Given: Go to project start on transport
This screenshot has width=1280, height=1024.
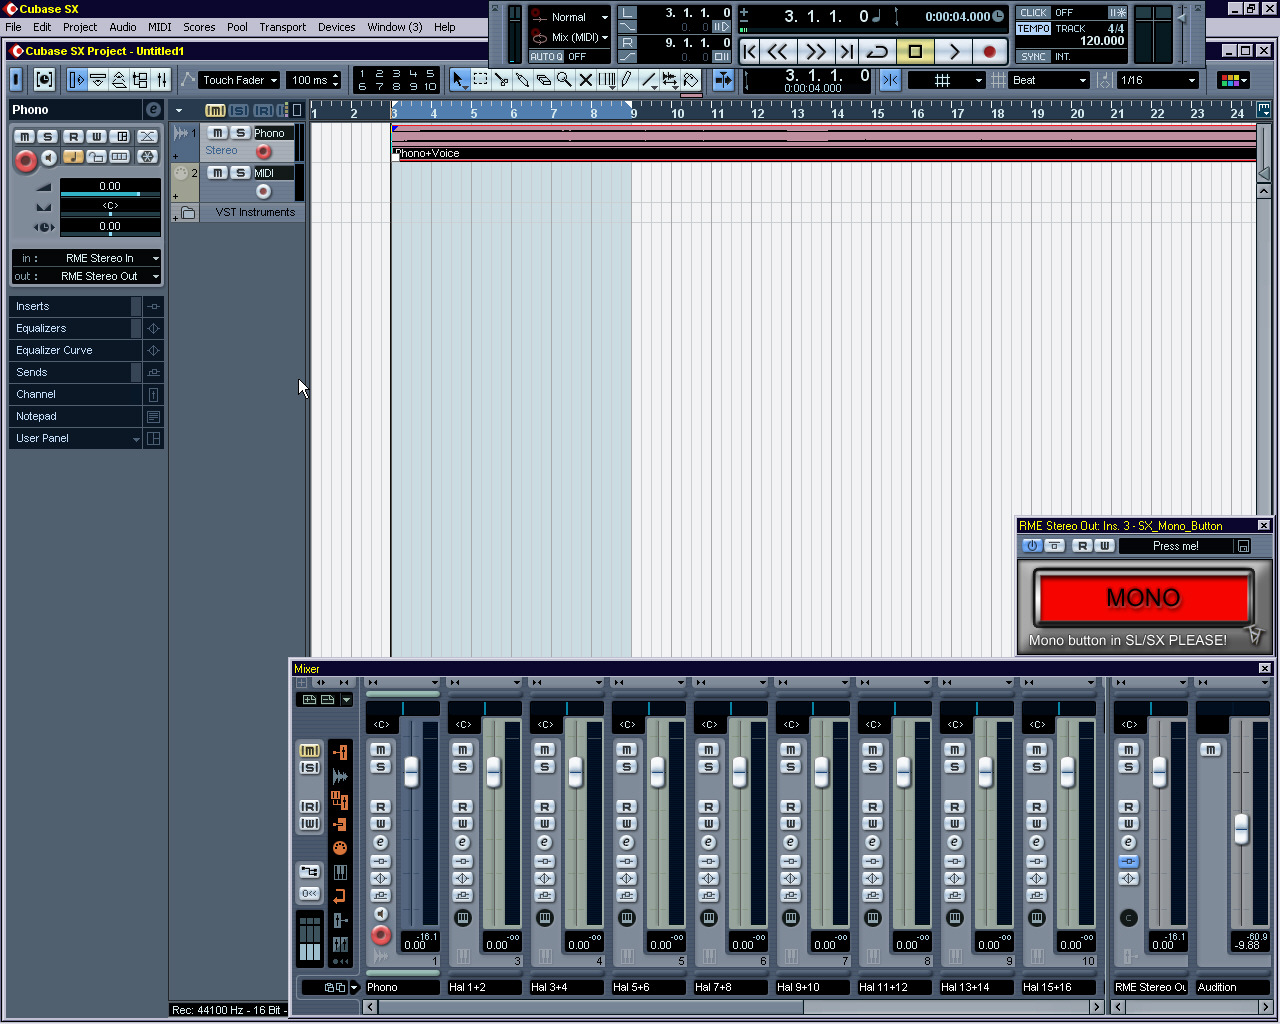Looking at the screenshot, I should [x=750, y=51].
